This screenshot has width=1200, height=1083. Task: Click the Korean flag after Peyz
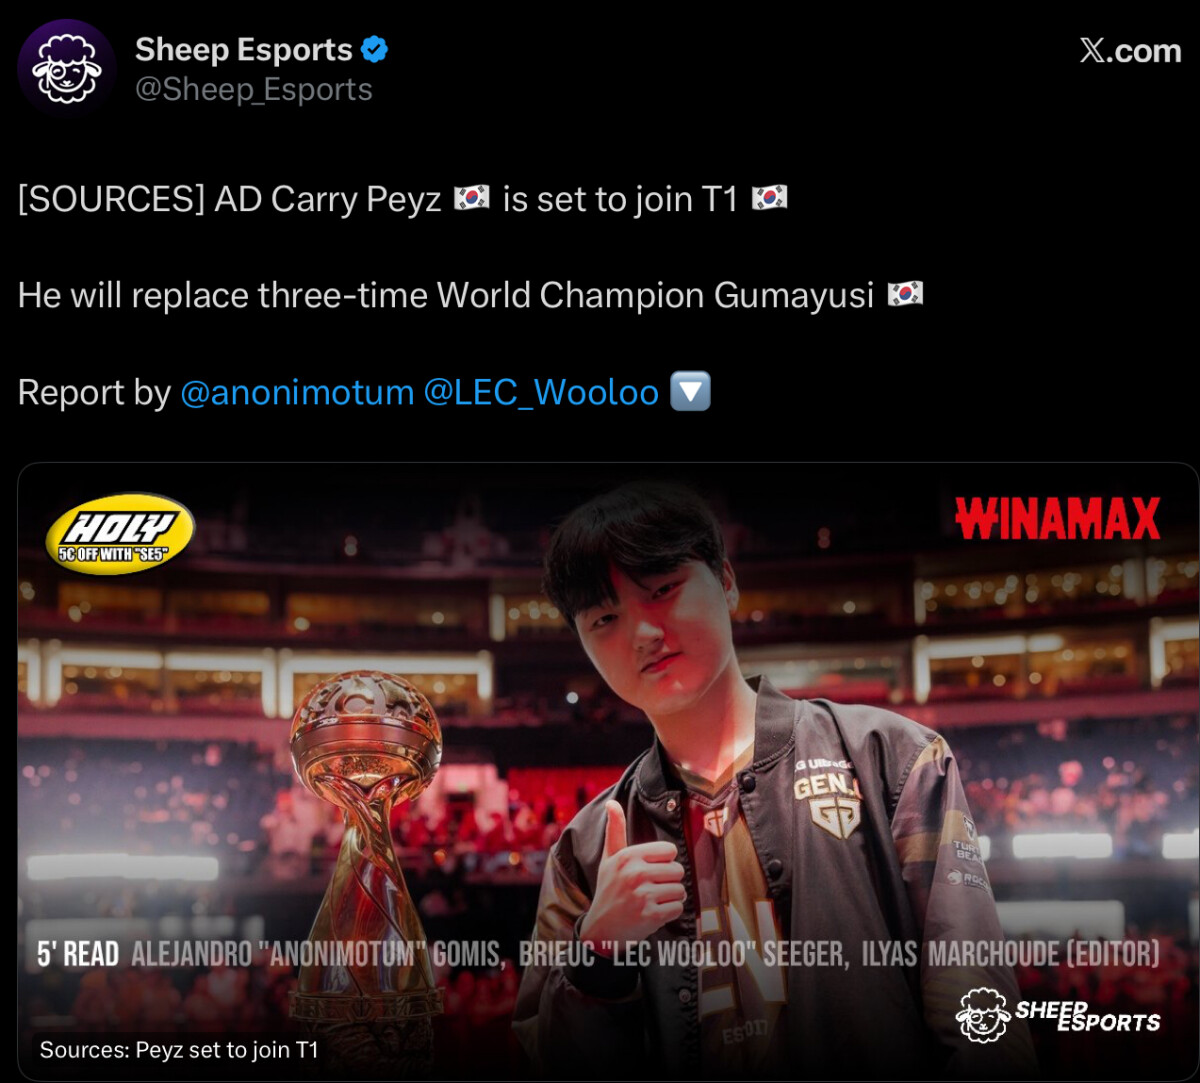click(472, 198)
